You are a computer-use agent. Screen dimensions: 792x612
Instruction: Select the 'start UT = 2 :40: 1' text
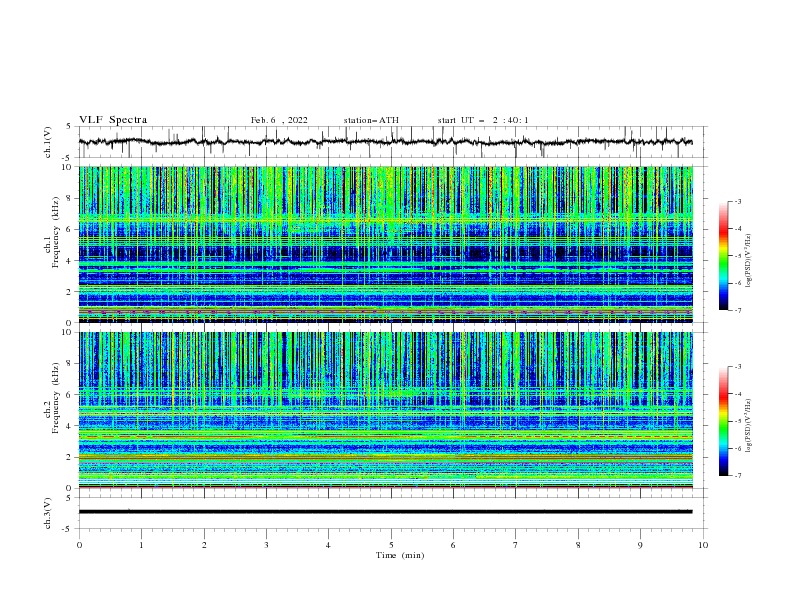[483, 120]
